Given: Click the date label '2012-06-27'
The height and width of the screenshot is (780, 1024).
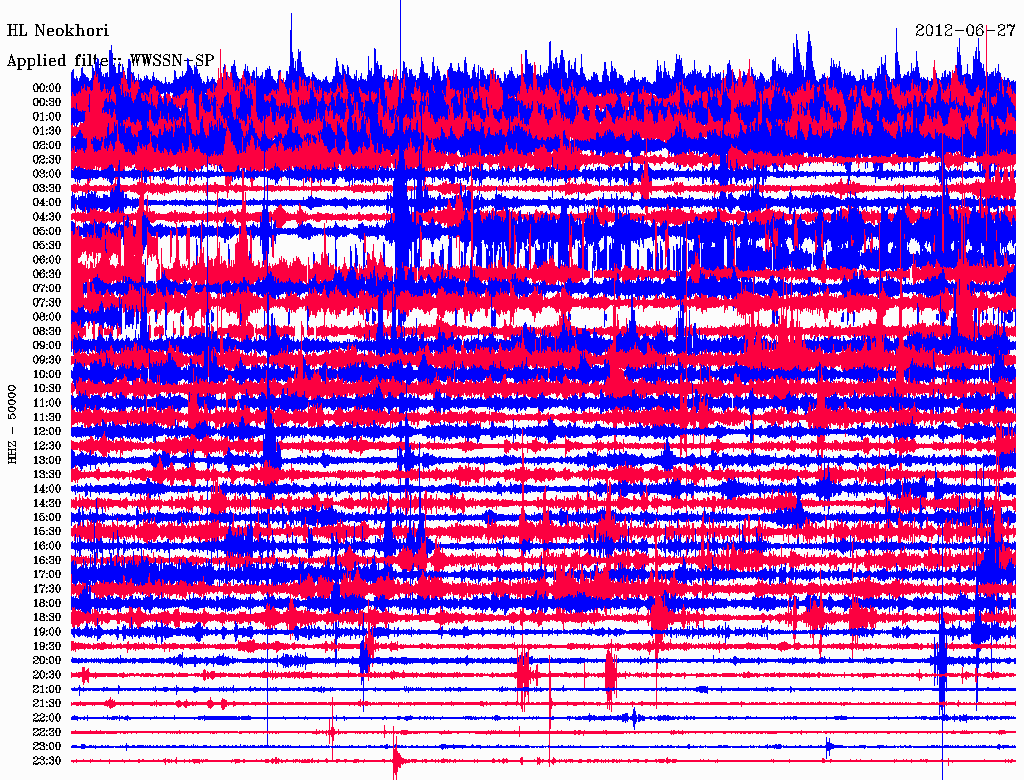Looking at the screenshot, I should click(x=965, y=31).
